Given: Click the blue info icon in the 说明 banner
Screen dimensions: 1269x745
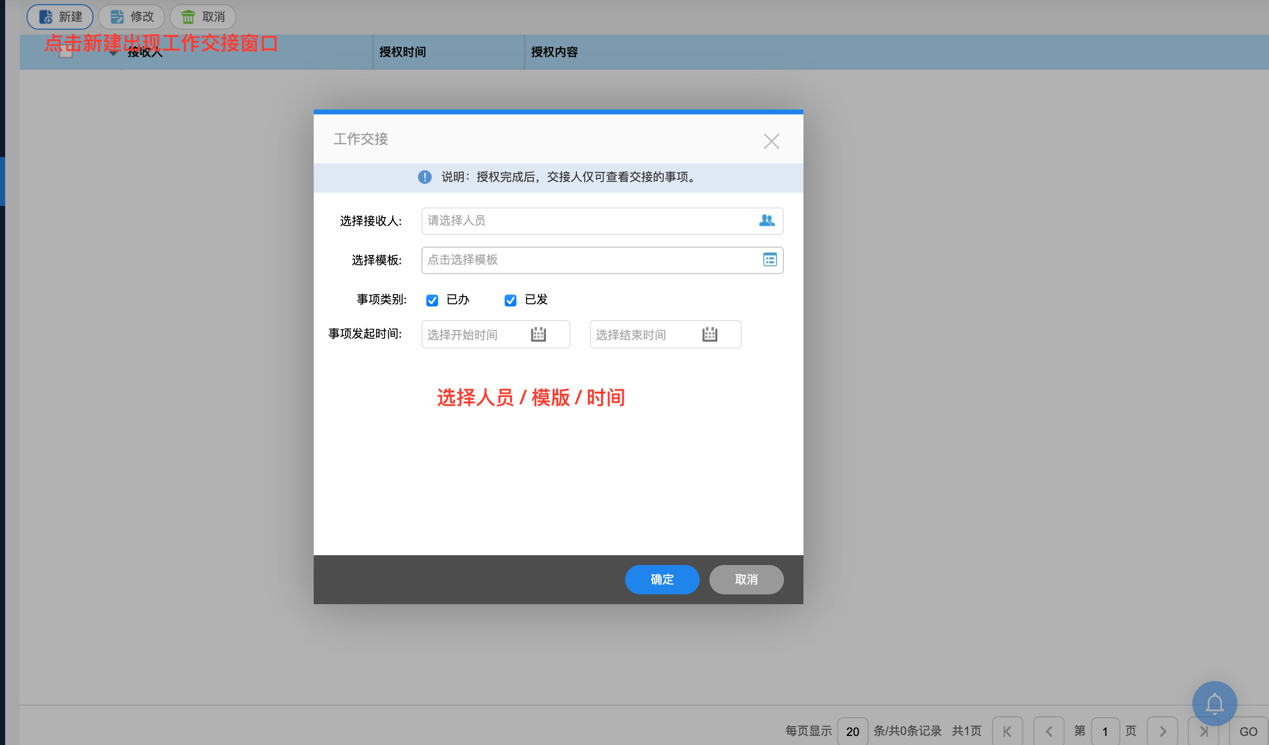Looking at the screenshot, I should click(x=424, y=177).
